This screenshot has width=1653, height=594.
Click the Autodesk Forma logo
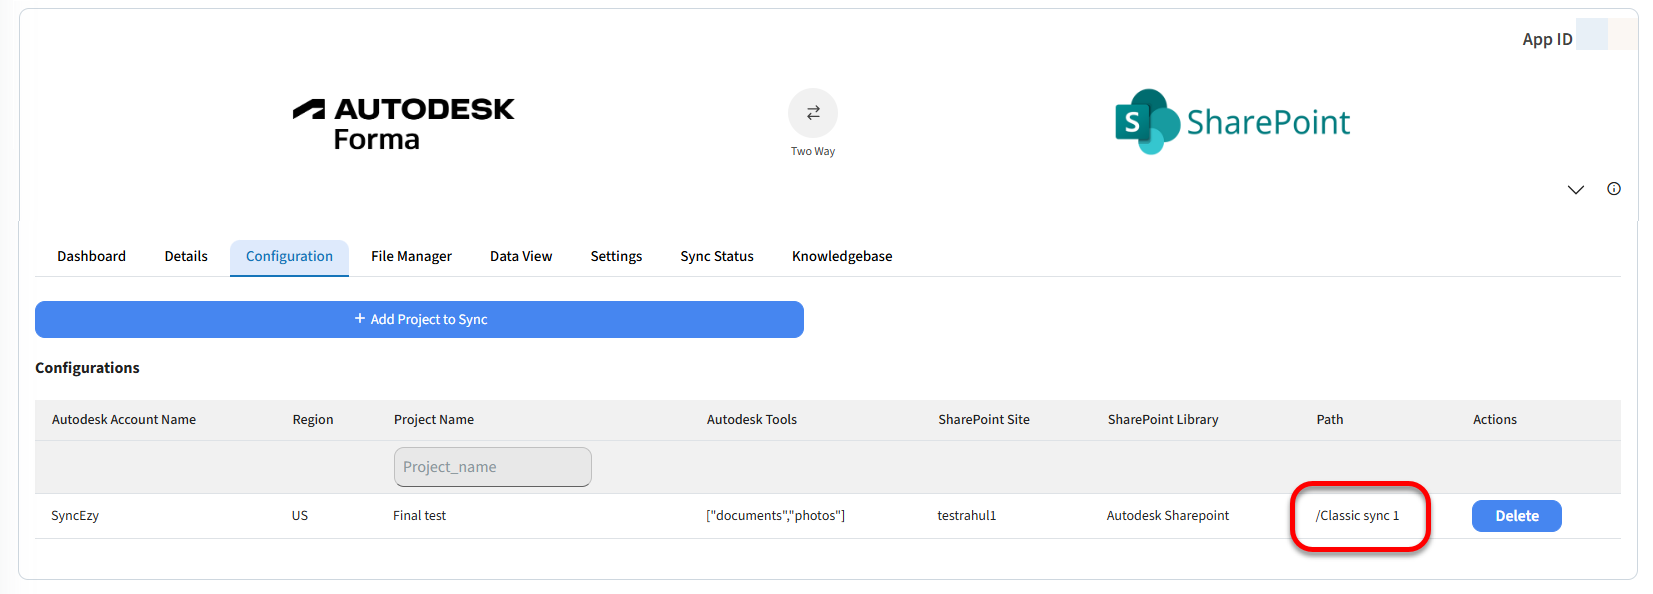click(403, 124)
